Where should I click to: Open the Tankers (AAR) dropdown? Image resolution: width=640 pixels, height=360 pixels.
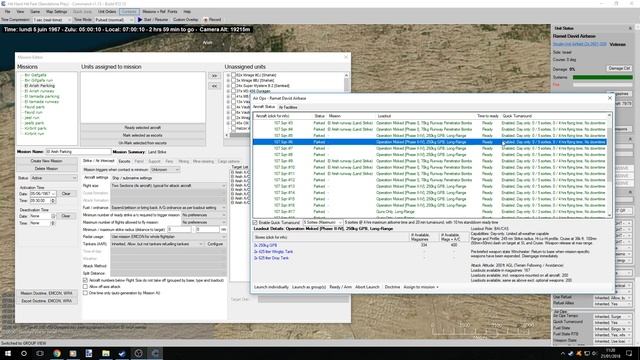157,244
